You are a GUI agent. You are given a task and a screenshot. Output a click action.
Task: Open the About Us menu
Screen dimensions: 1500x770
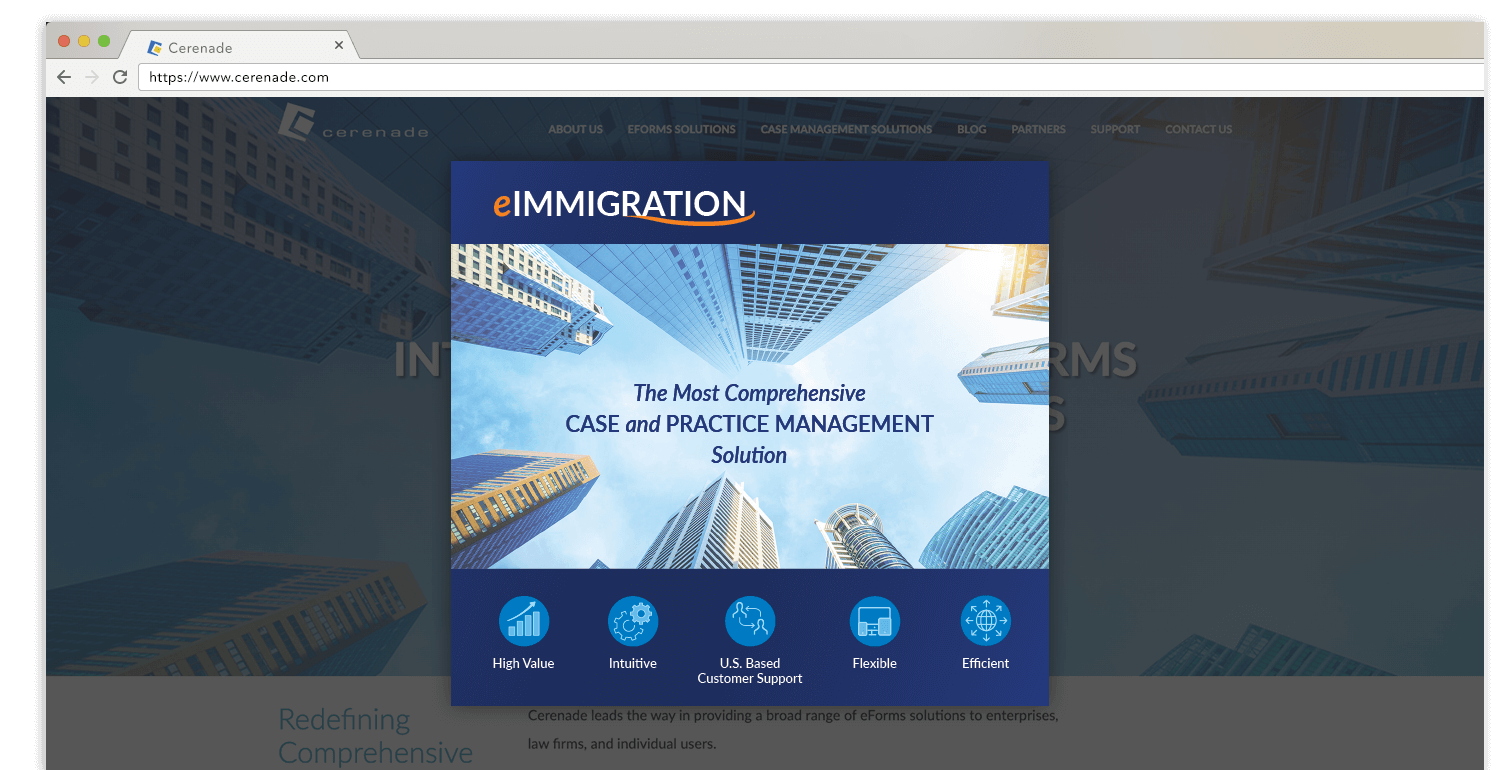tap(575, 129)
